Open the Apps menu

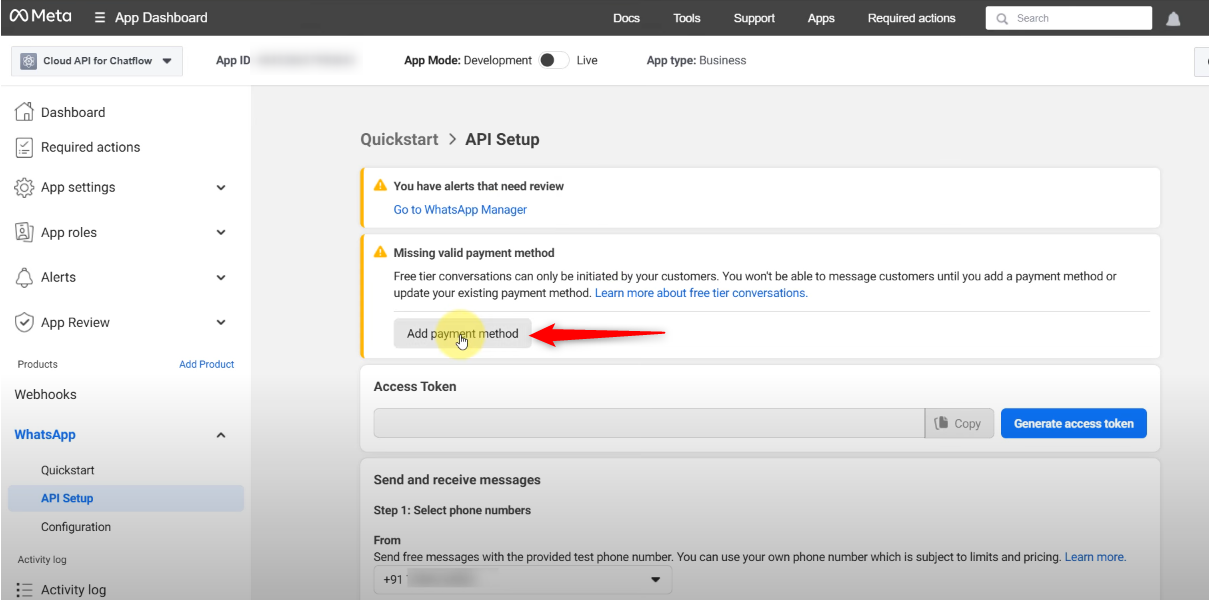[821, 18]
